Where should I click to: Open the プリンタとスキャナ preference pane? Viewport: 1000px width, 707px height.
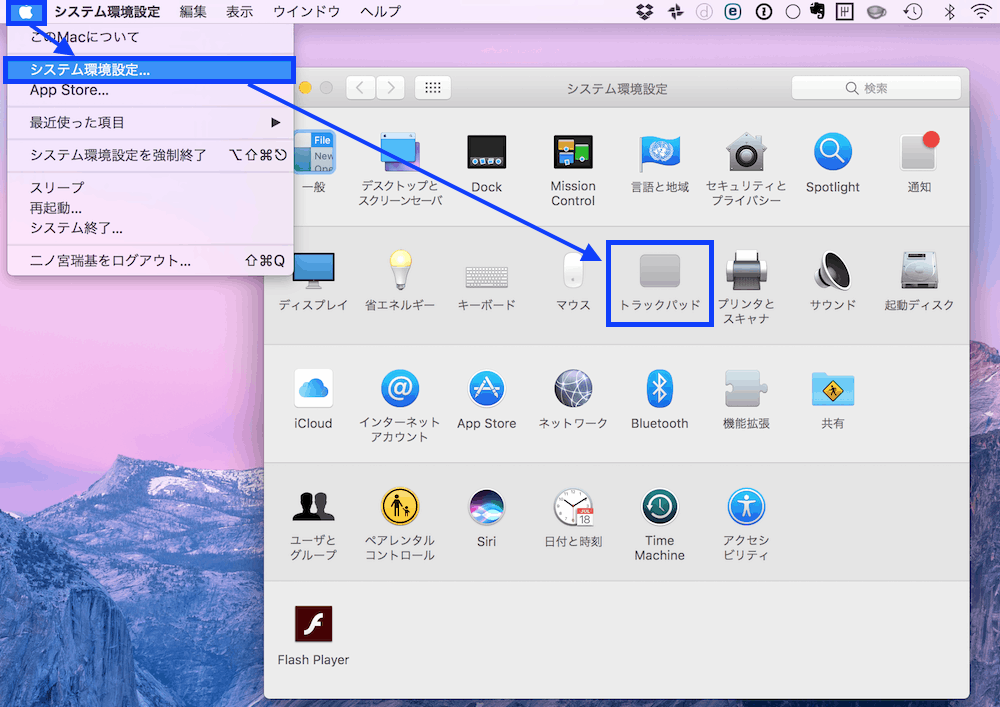(746, 287)
